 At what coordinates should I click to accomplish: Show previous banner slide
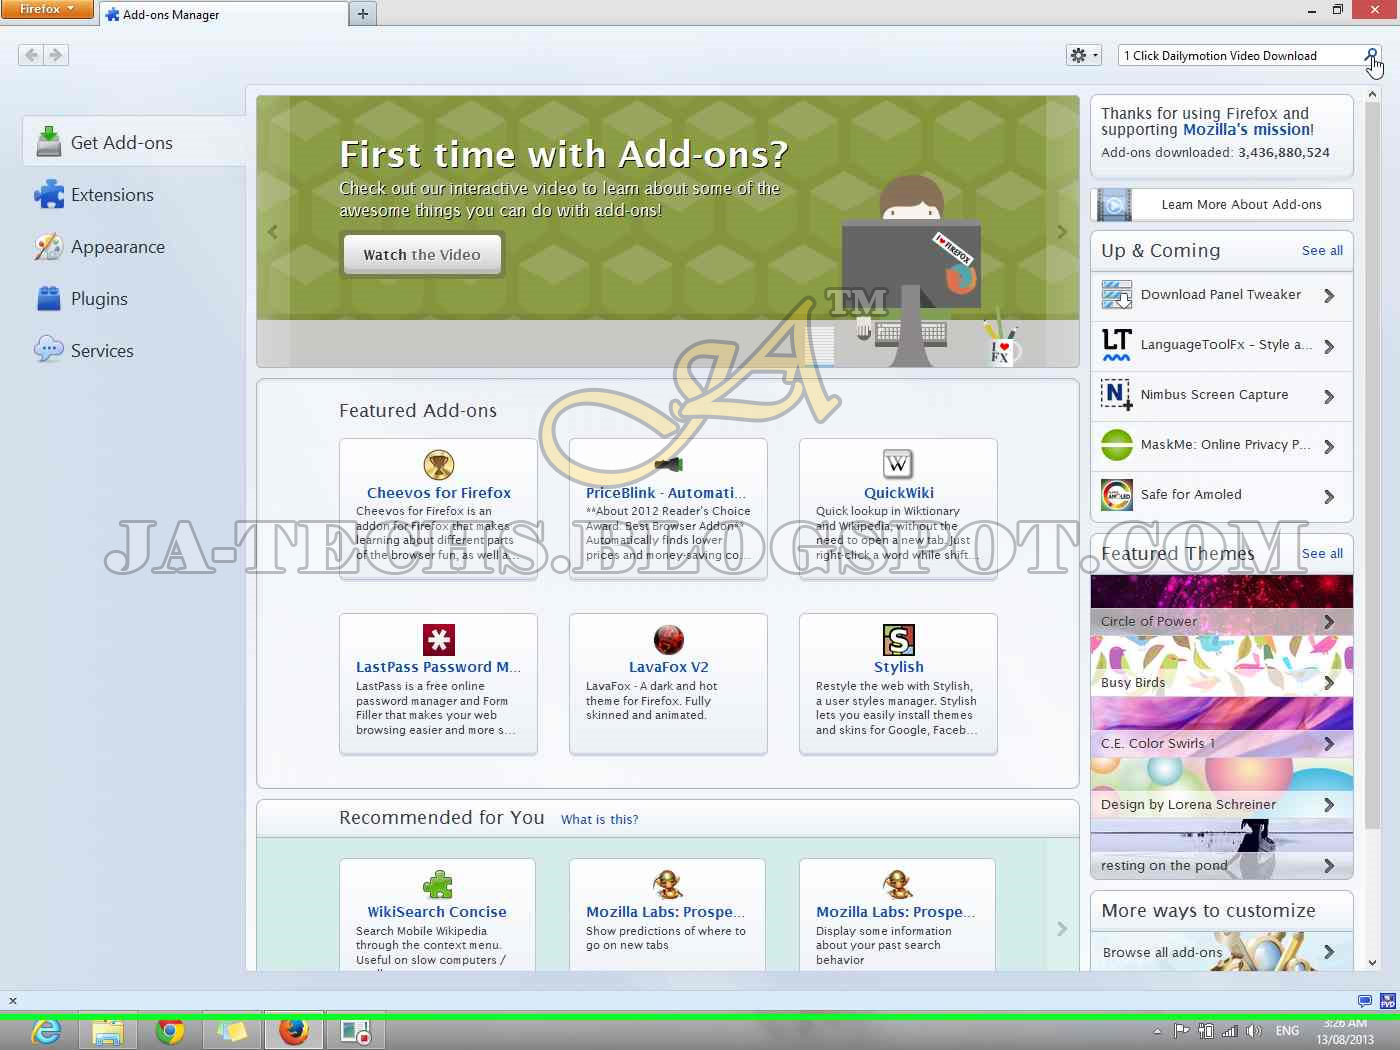[x=272, y=232]
